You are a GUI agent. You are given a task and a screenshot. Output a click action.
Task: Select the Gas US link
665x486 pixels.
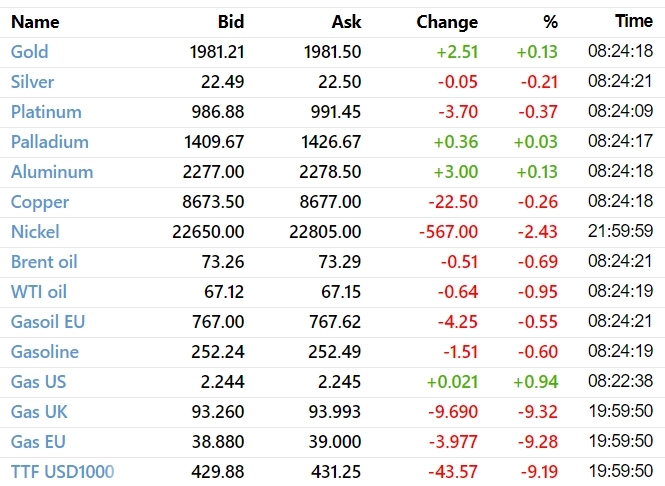point(38,382)
